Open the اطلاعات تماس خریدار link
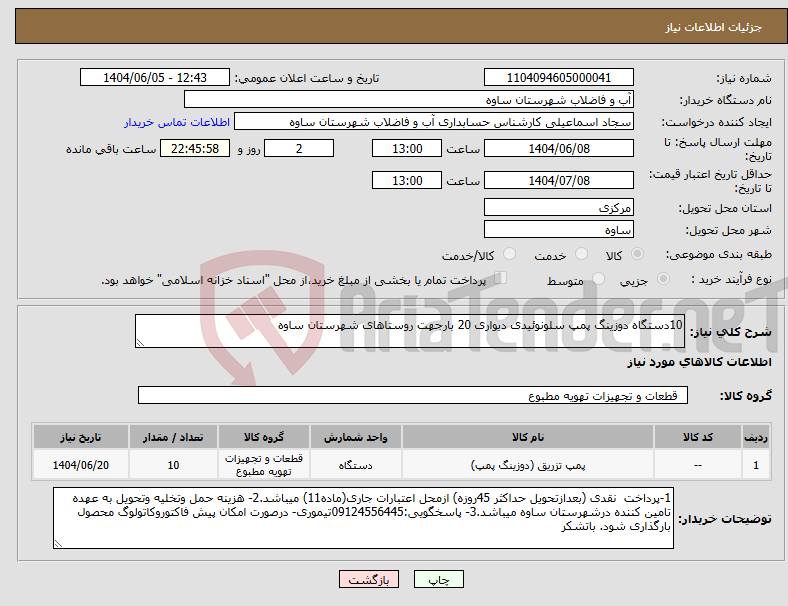The height and width of the screenshot is (606, 788). 177,122
